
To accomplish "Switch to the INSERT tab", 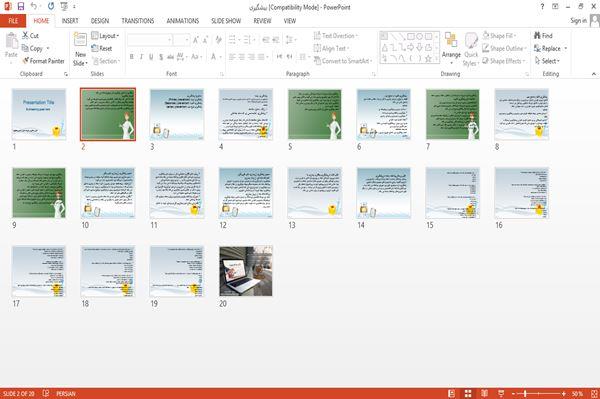I will pos(70,21).
